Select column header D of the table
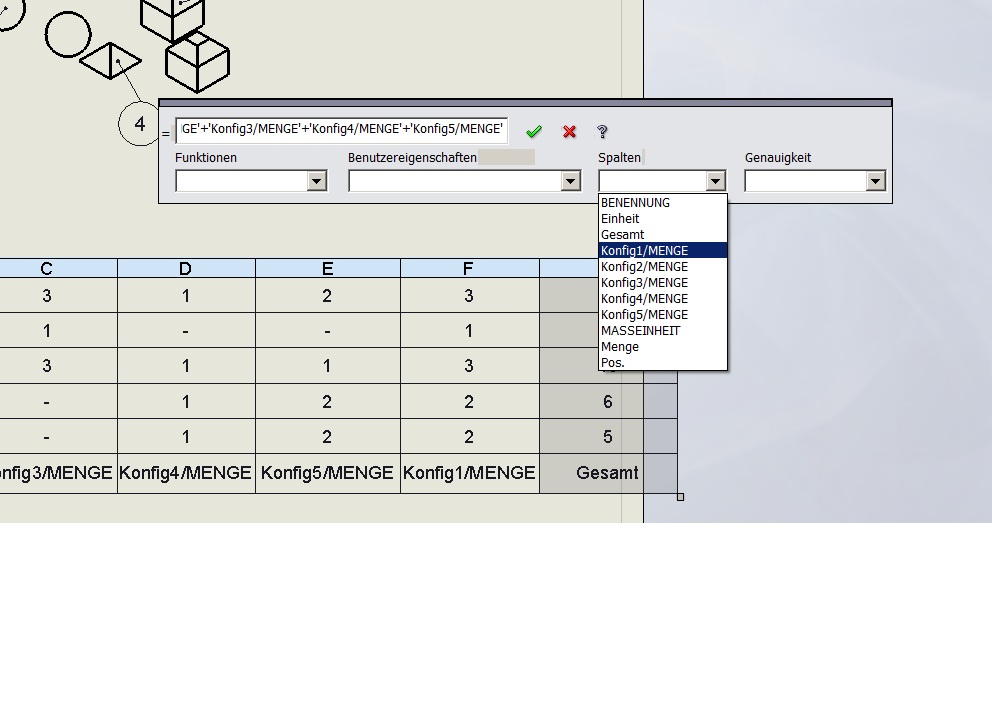992x720 pixels. point(186,268)
